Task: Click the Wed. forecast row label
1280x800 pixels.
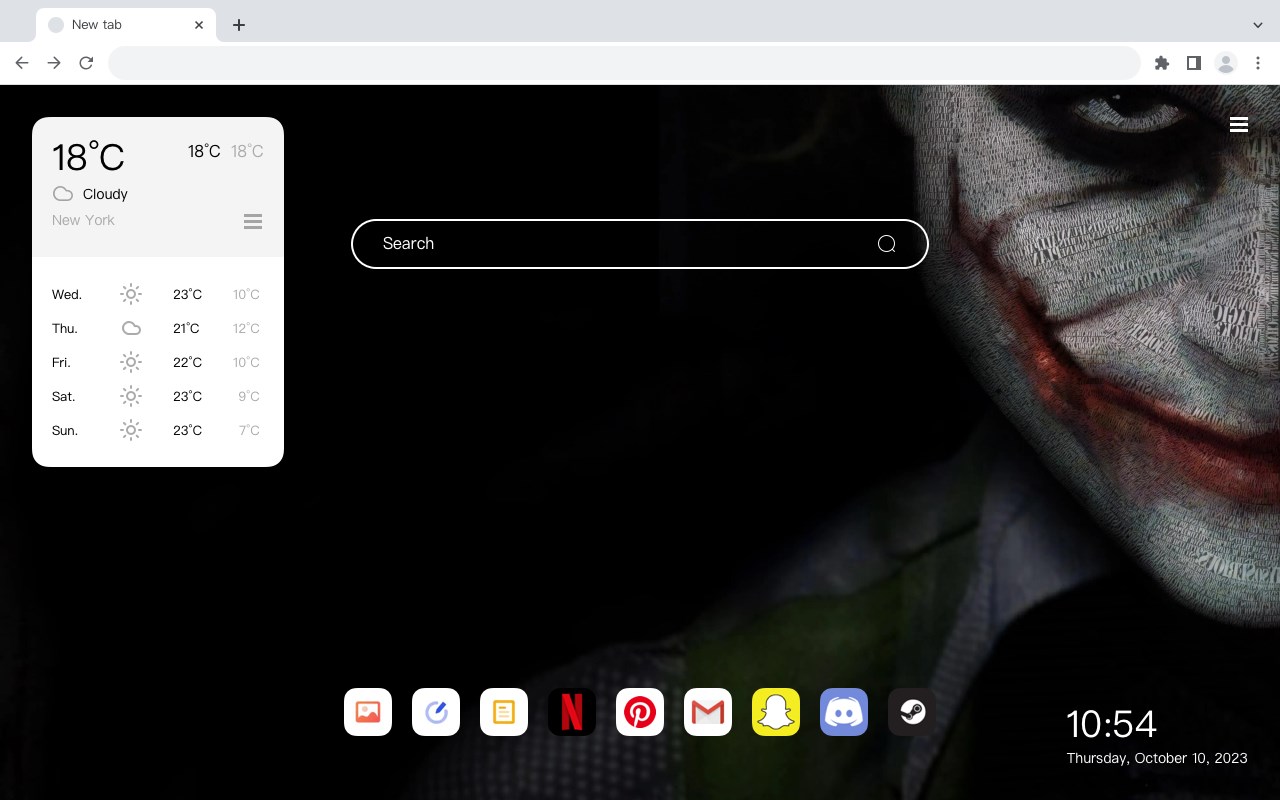Action: coord(67,294)
